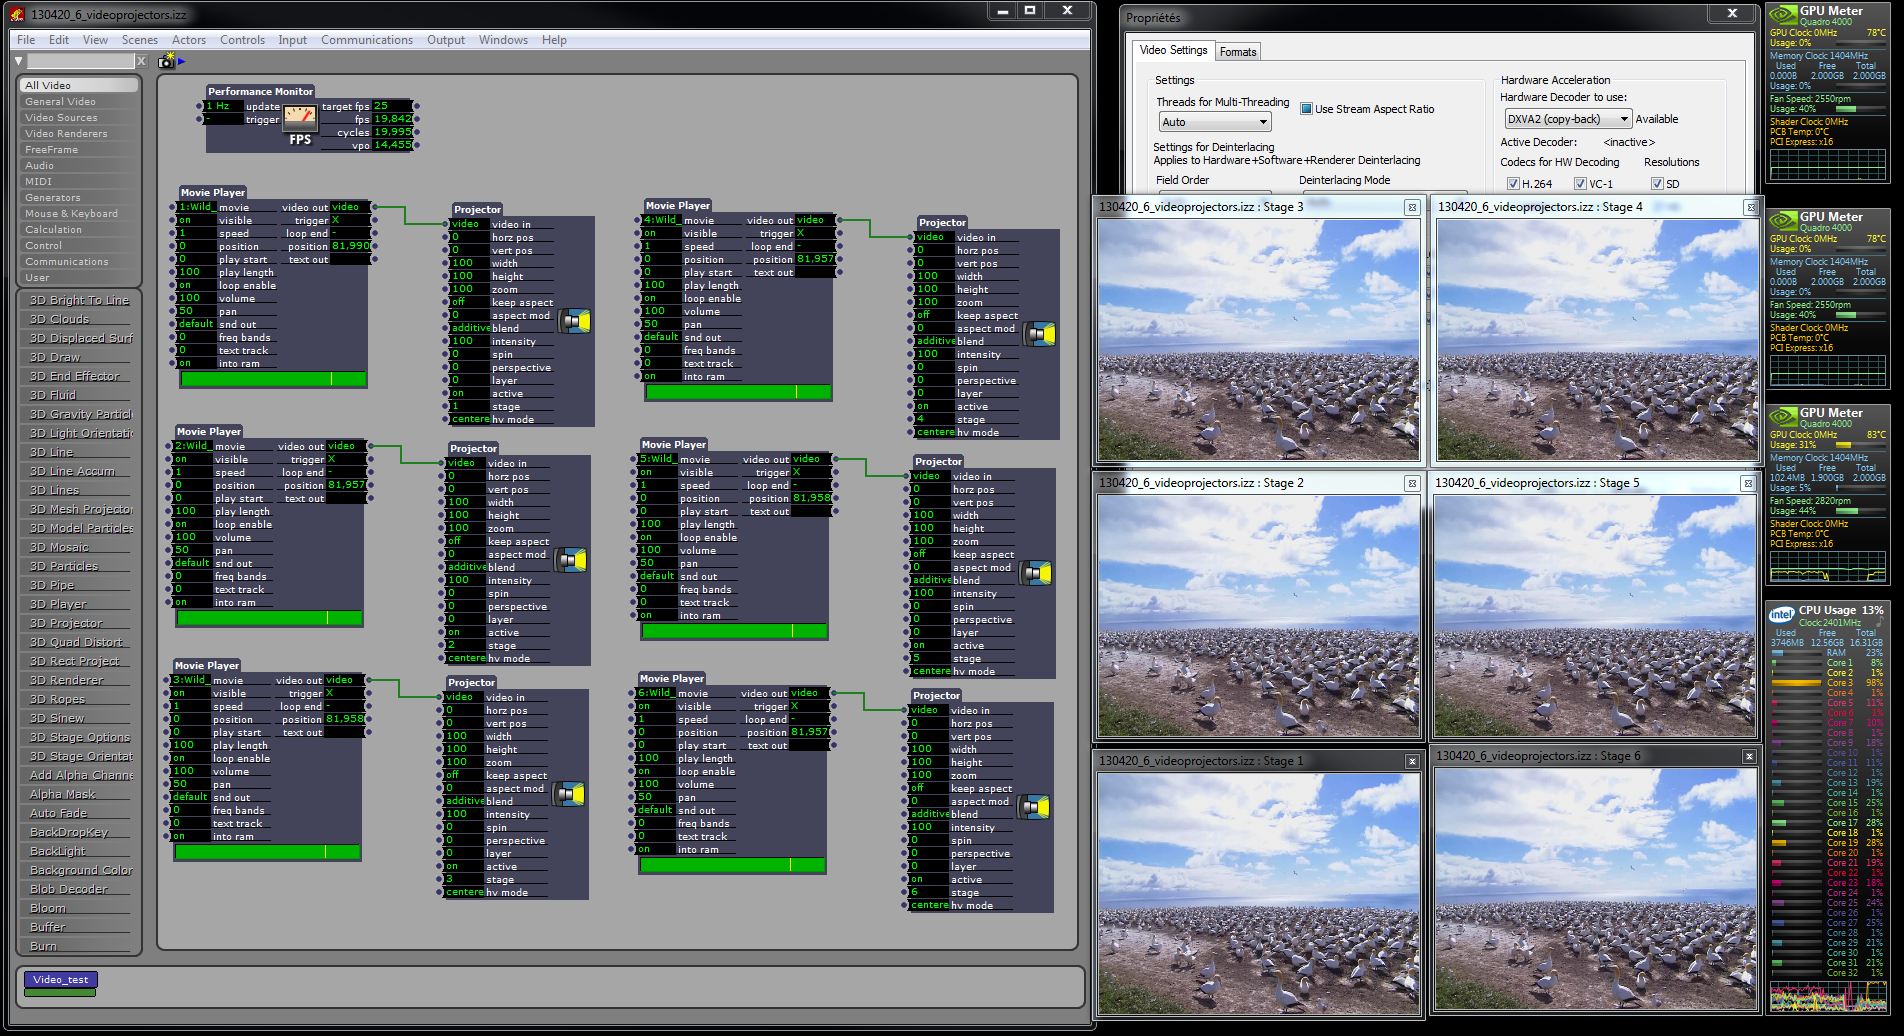1904x1036 pixels.
Task: Click the Projector icon connected to movie 1:Wild
Action: point(576,321)
